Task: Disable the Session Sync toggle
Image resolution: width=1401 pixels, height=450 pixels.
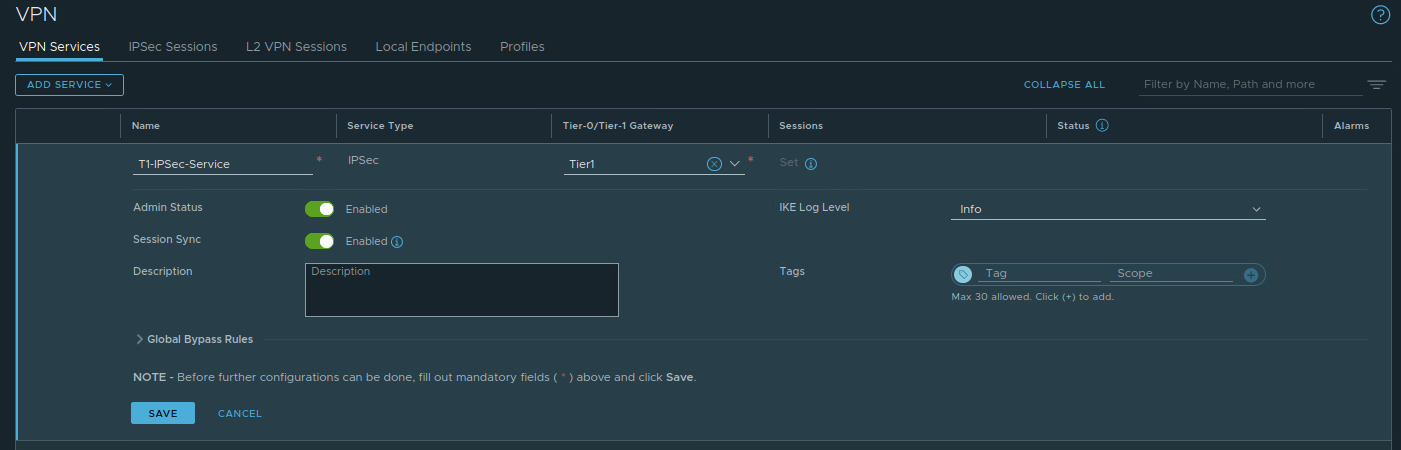Action: [x=319, y=241]
